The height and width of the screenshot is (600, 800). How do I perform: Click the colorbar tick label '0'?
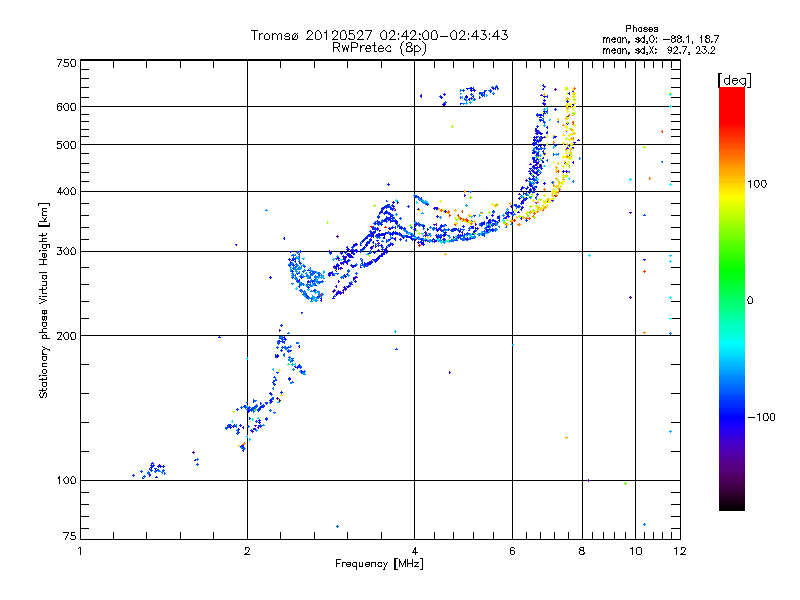(x=750, y=301)
